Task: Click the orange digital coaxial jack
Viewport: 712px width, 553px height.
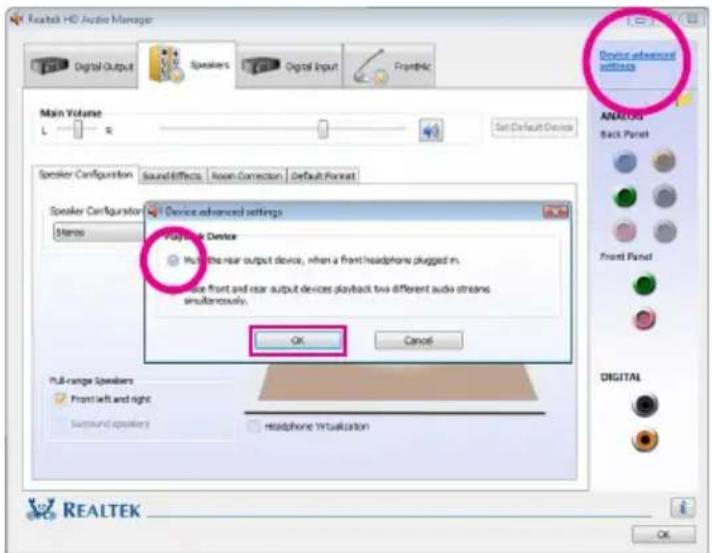Action: coord(645,440)
